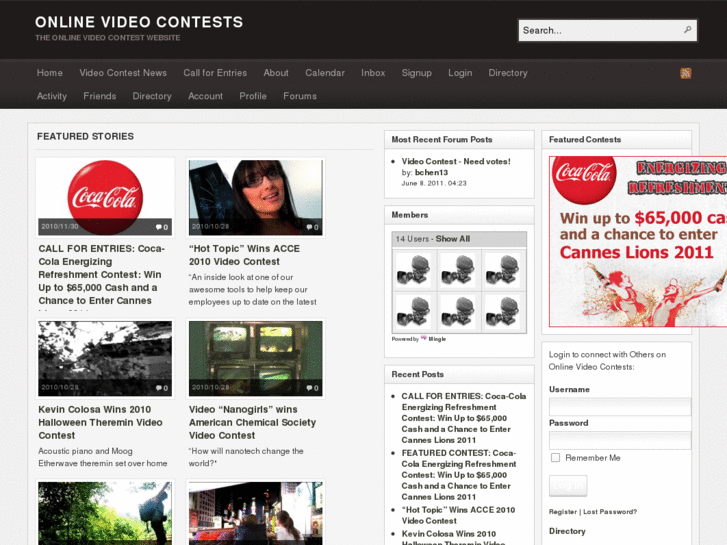Open the city street story thumbnail
This screenshot has height=545, width=727.
(x=255, y=513)
